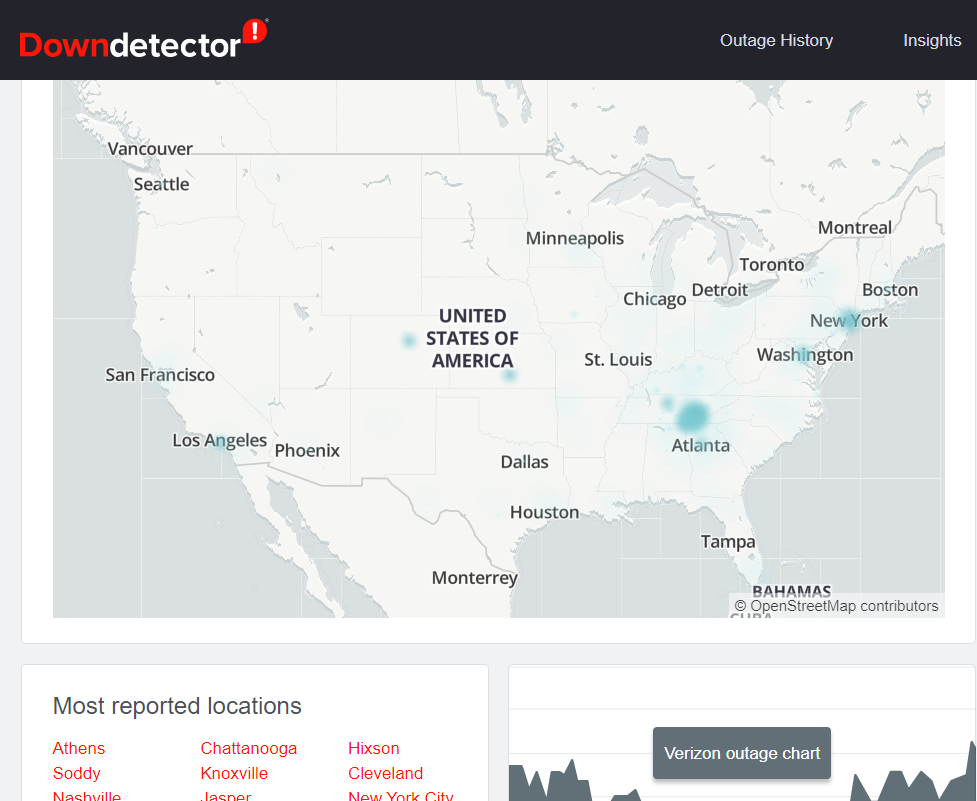This screenshot has height=801, width=977.
Task: Open the Cleveland location link
Action: click(x=386, y=773)
